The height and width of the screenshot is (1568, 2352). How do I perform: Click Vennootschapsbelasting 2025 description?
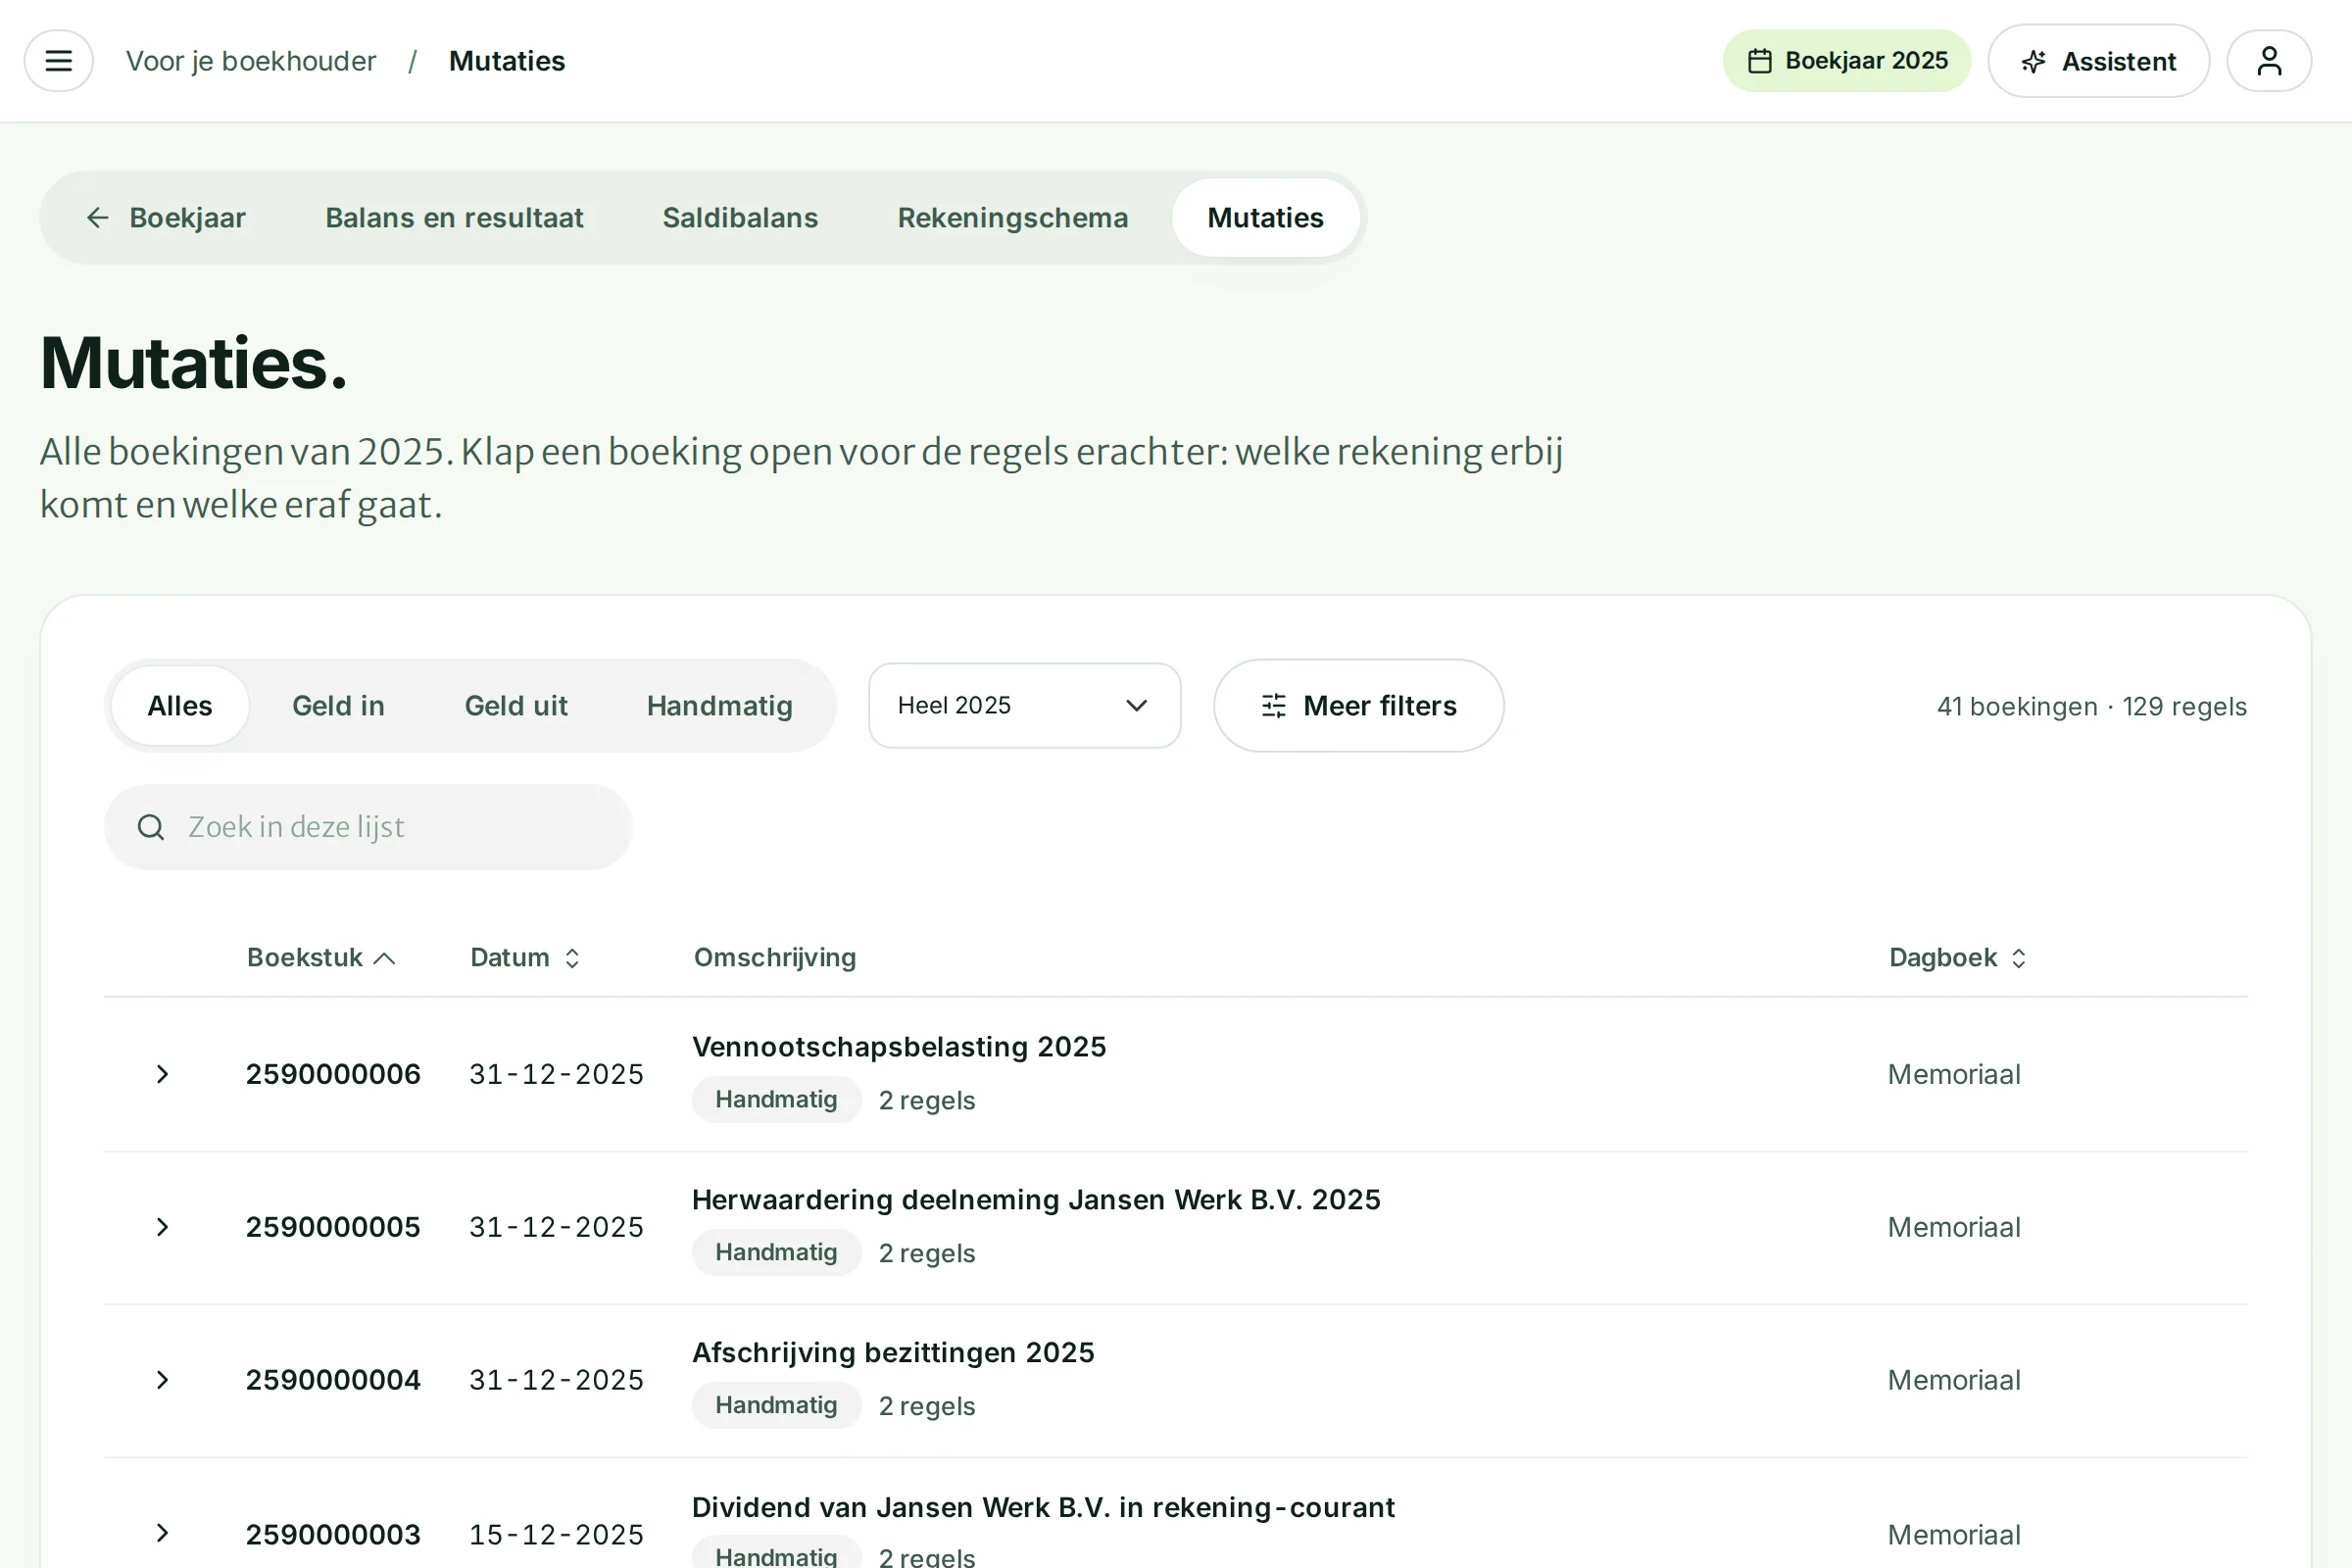(899, 1047)
